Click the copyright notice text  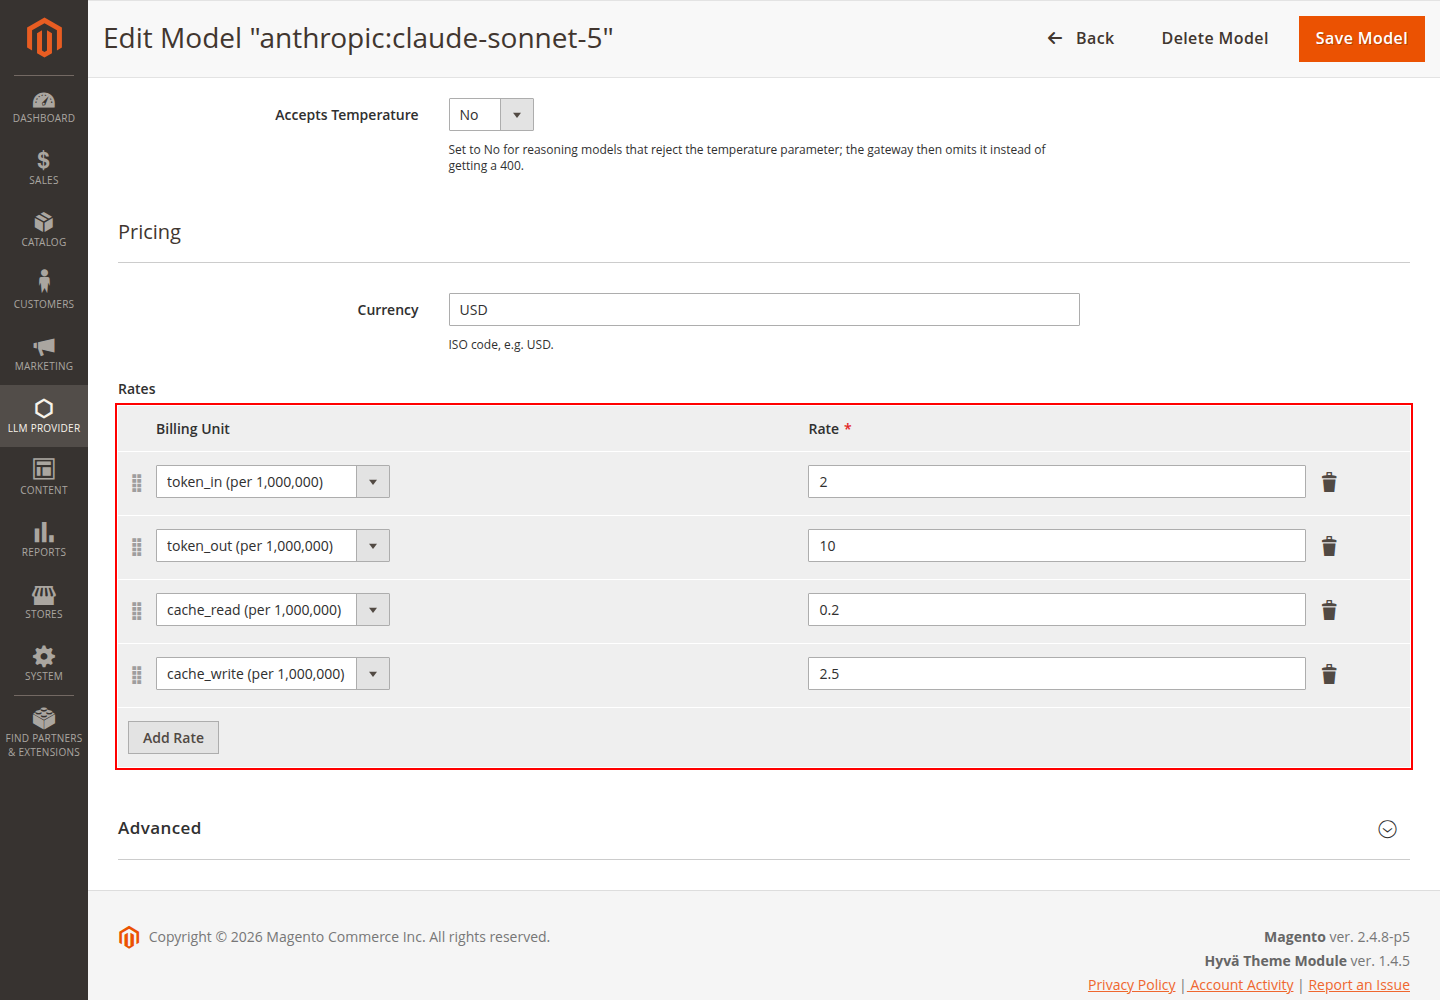click(x=349, y=937)
